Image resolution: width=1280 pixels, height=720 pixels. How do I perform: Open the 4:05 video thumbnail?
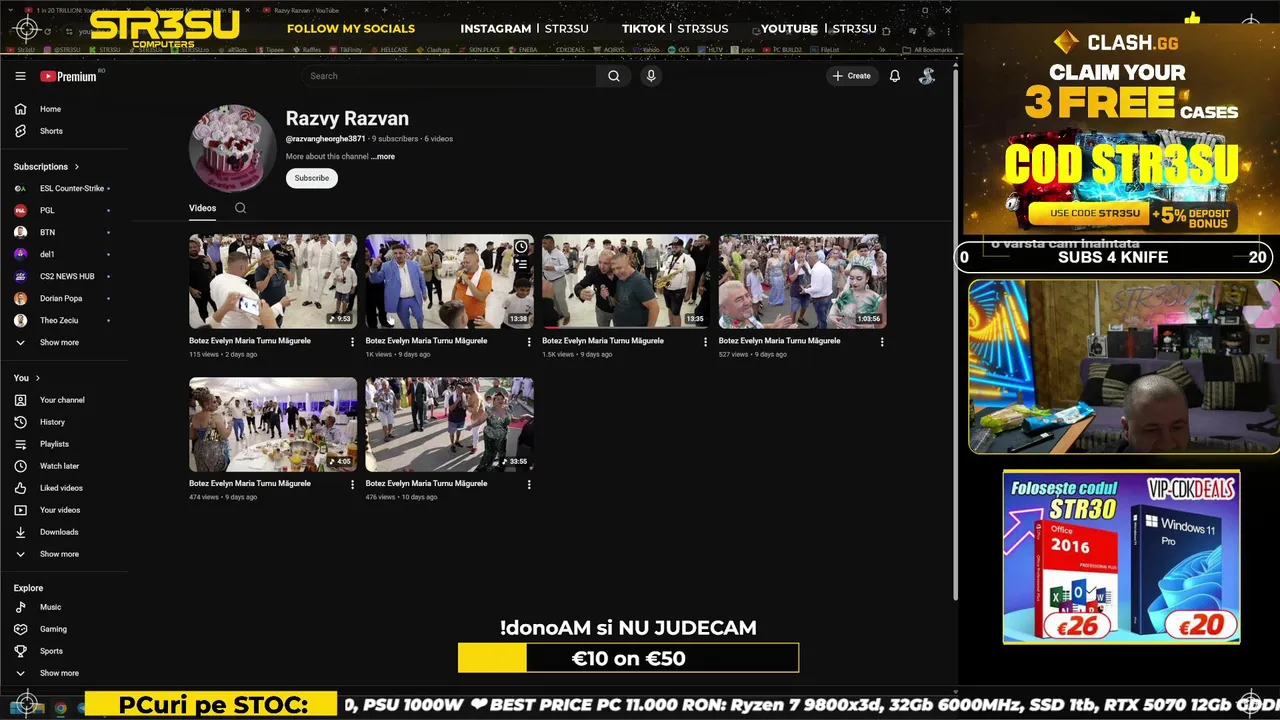[273, 424]
